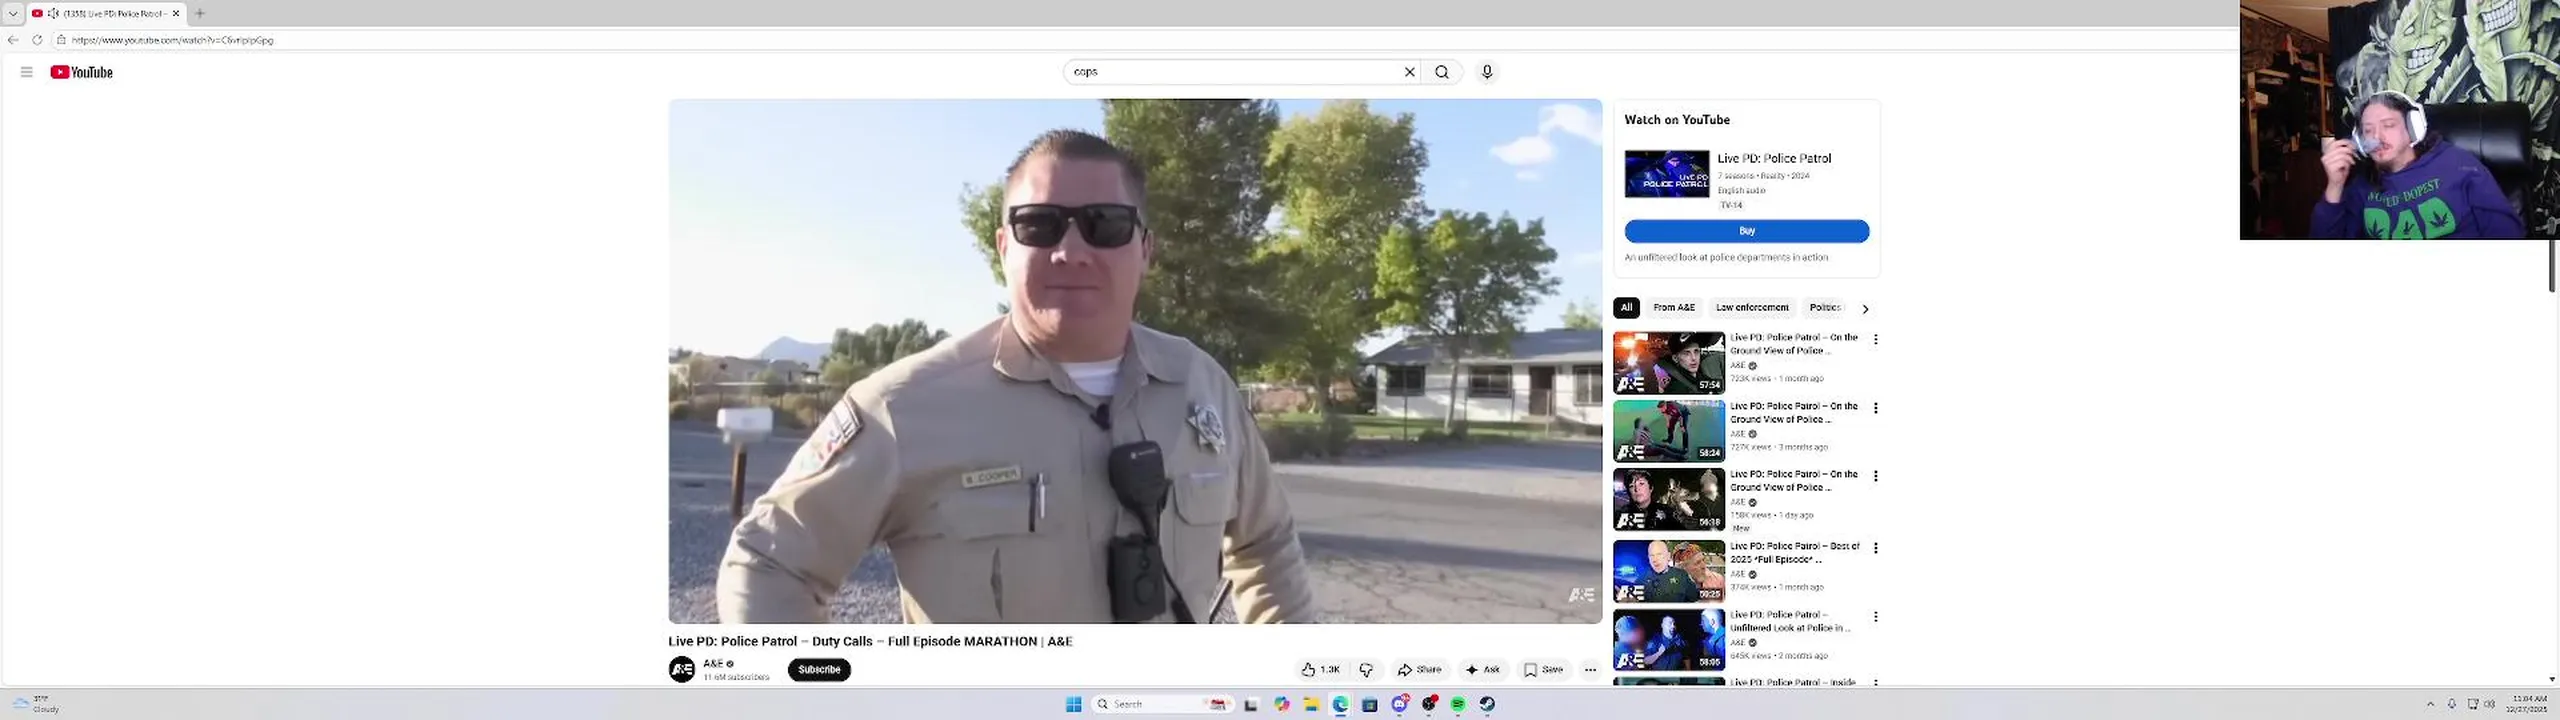Open Copilot from the taskbar
Screen dimensions: 2560x720
[x=1282, y=704]
